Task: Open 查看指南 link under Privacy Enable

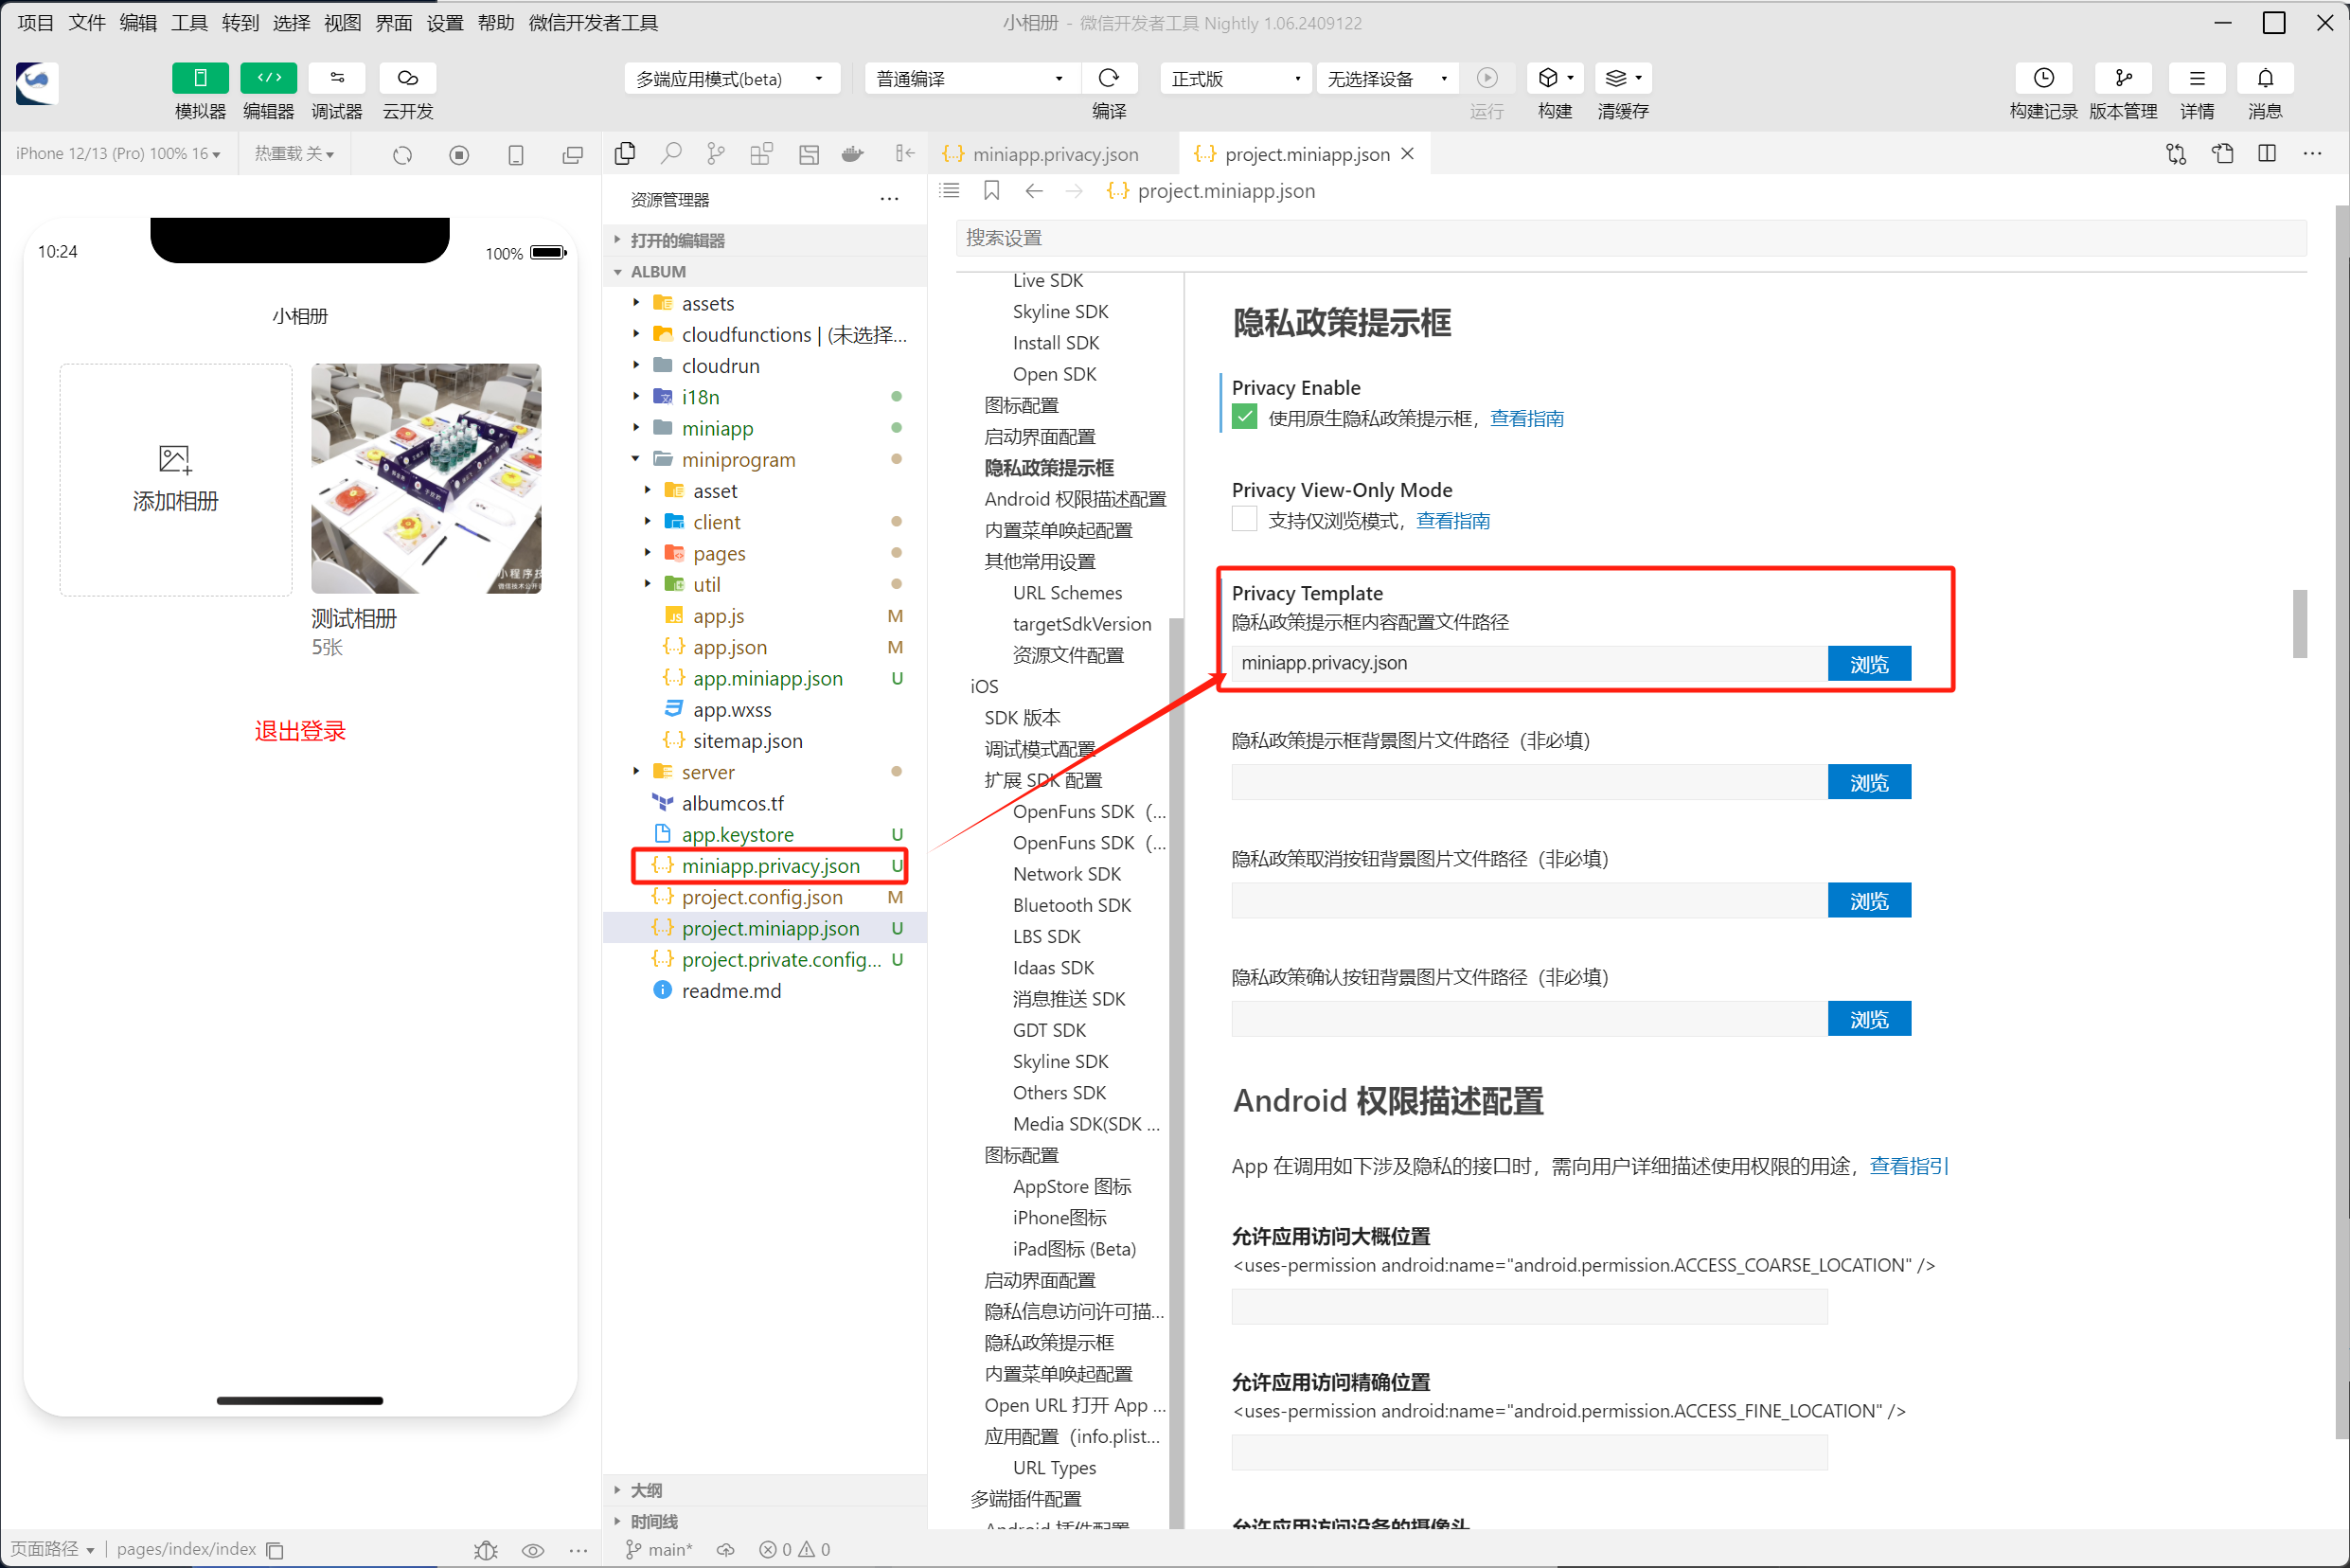Action: click(x=1527, y=418)
